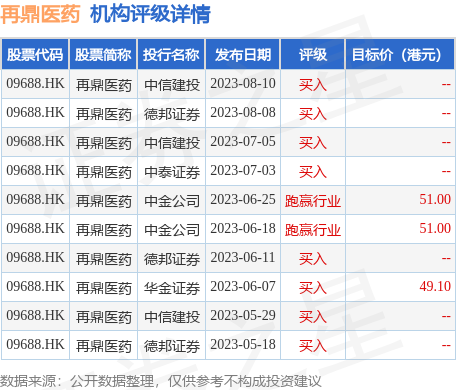Click date cell 2023-08-08

click(243, 112)
